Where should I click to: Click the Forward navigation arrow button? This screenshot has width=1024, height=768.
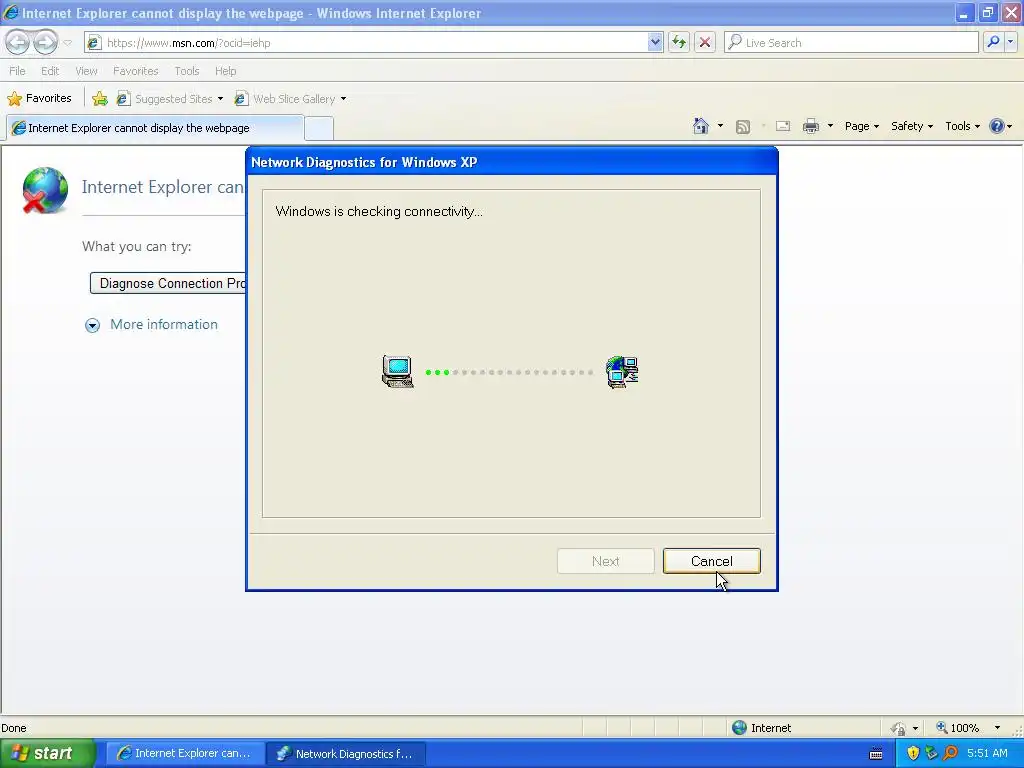pos(45,42)
